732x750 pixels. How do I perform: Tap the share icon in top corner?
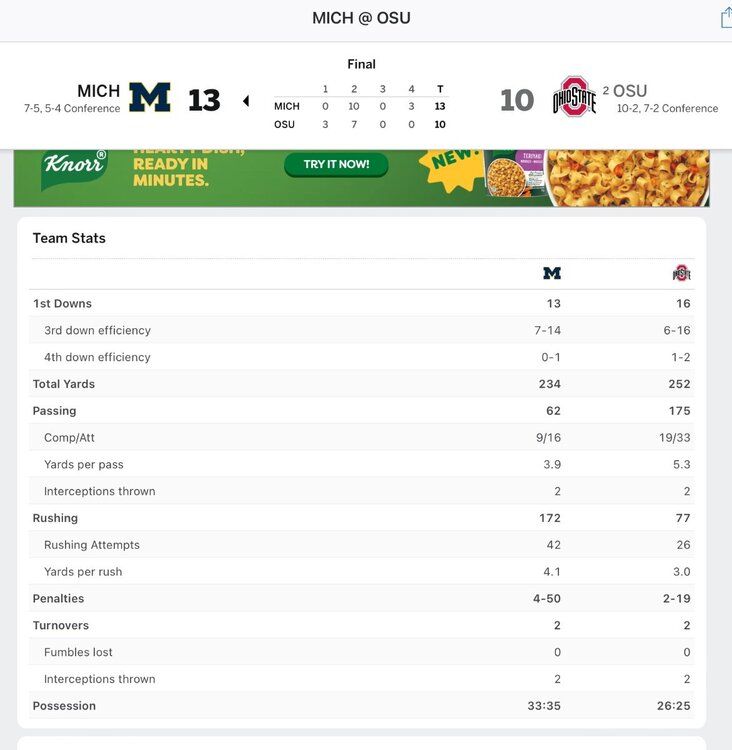click(725, 18)
